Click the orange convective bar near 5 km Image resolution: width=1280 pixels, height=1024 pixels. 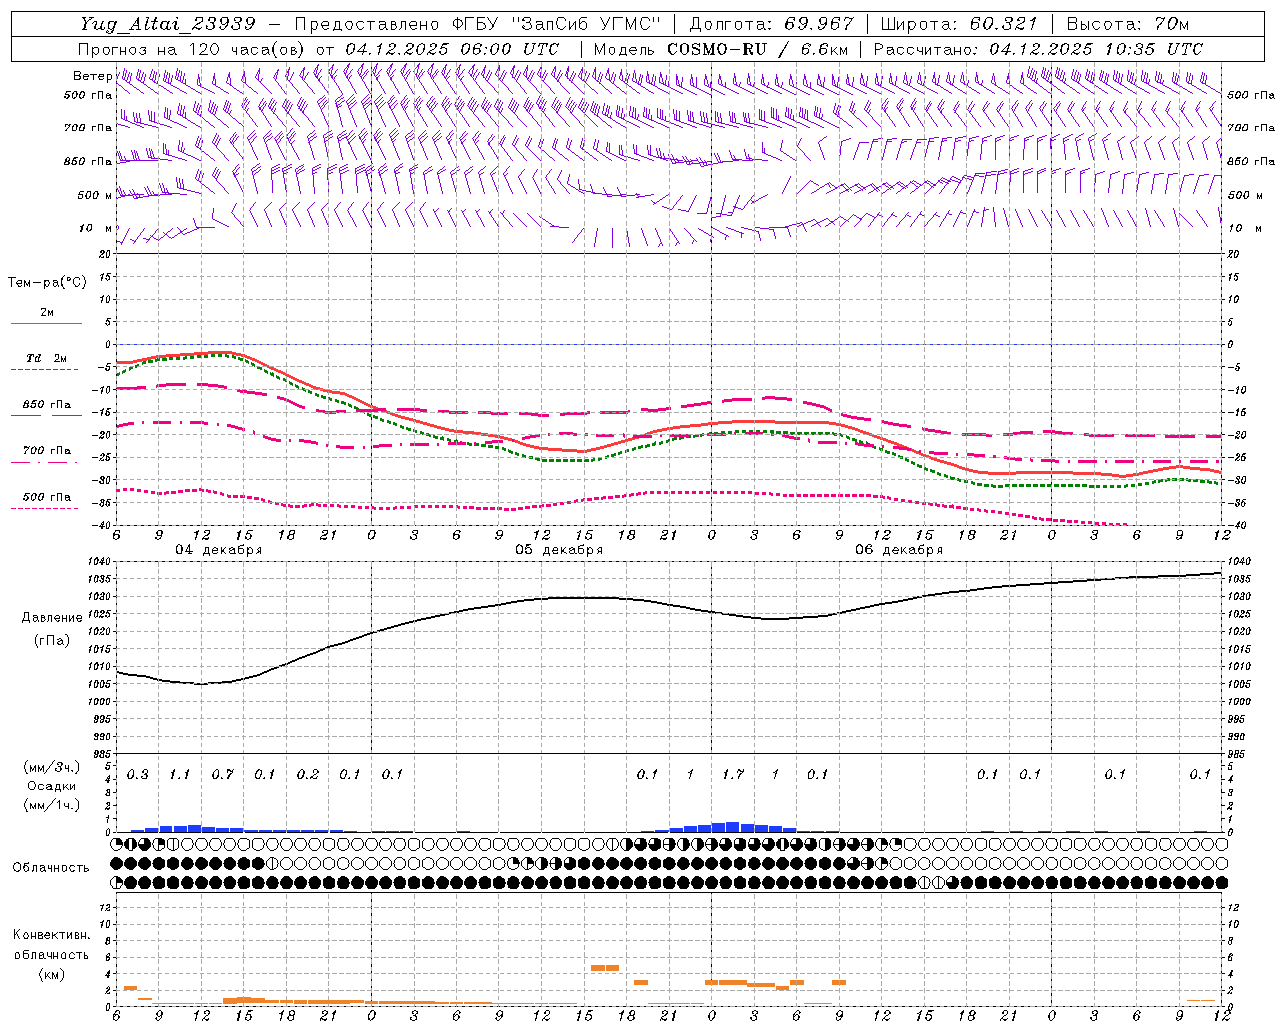click(605, 968)
